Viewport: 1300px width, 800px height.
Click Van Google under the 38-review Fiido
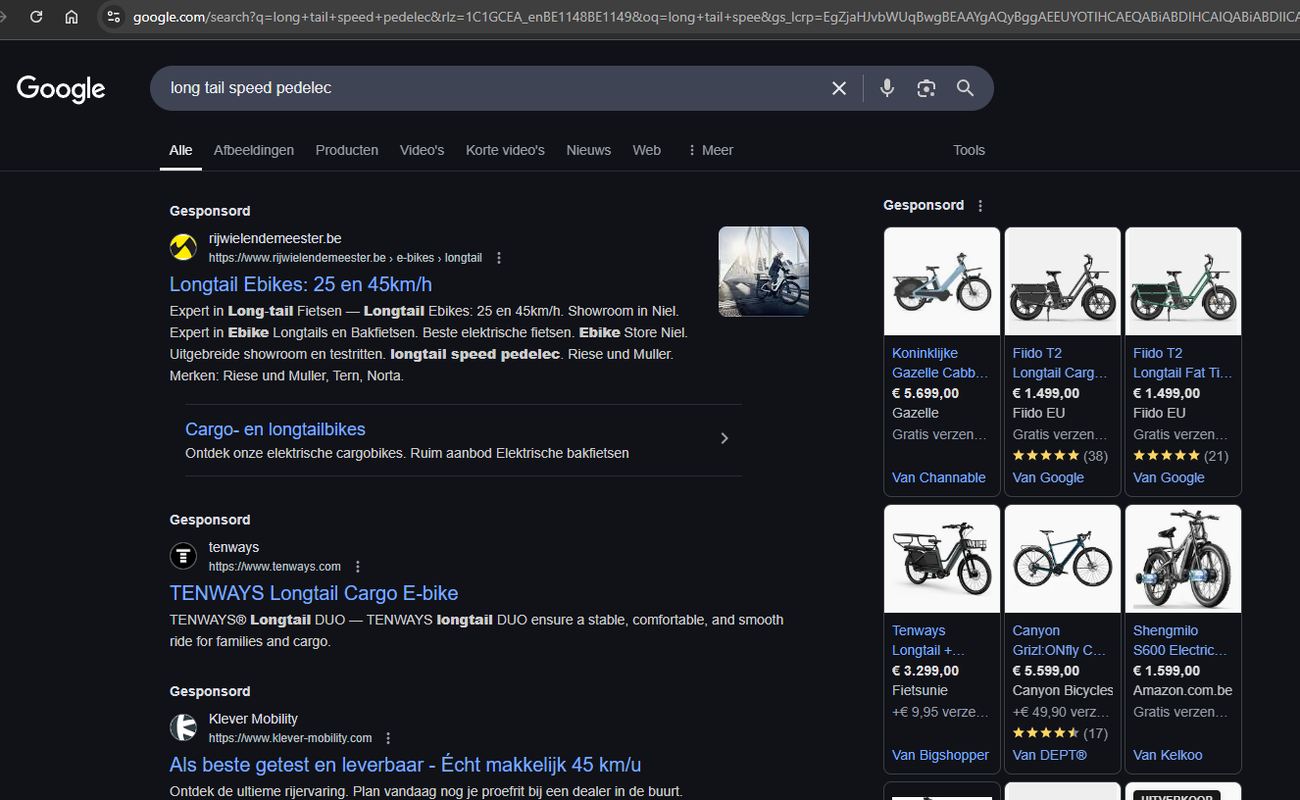pyautogui.click(x=1048, y=478)
